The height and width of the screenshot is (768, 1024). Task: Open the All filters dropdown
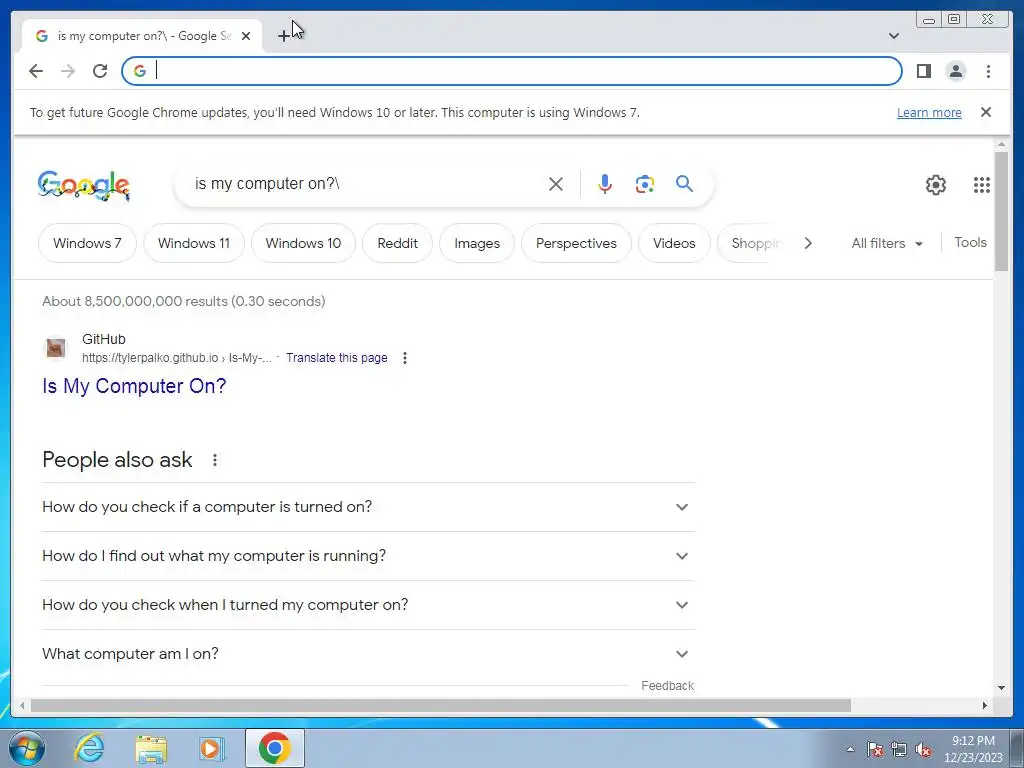[887, 243]
